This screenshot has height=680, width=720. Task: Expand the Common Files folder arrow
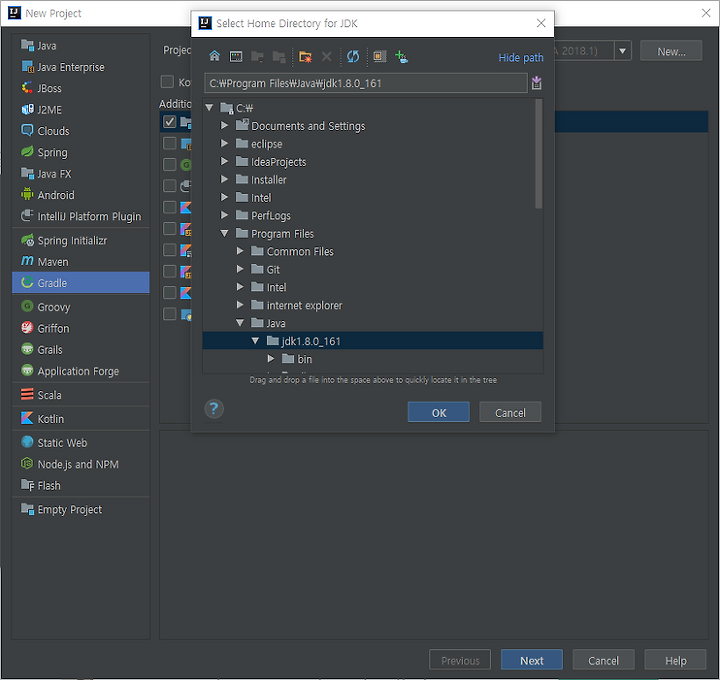coord(240,251)
